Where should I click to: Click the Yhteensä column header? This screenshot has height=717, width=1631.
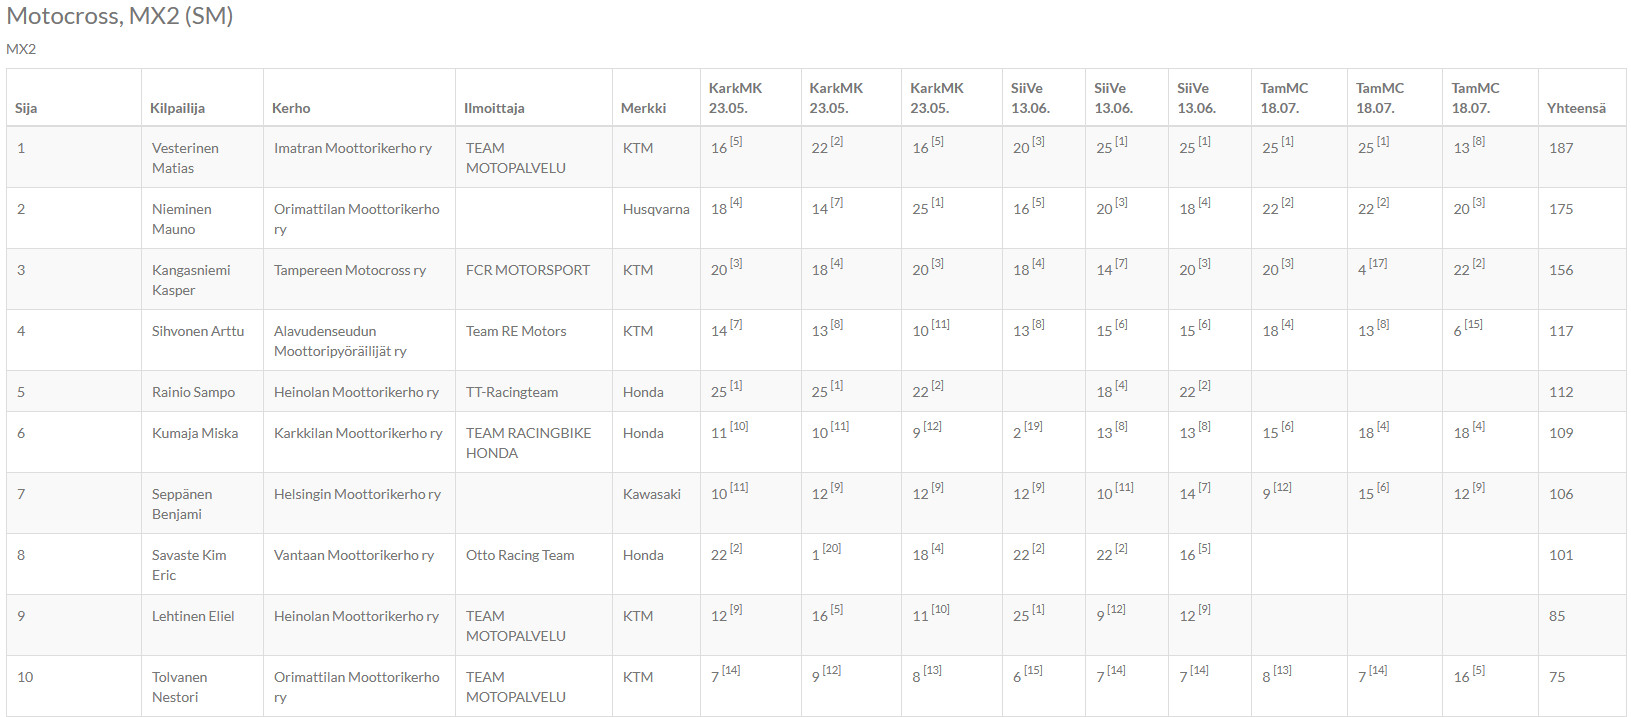coord(1576,108)
